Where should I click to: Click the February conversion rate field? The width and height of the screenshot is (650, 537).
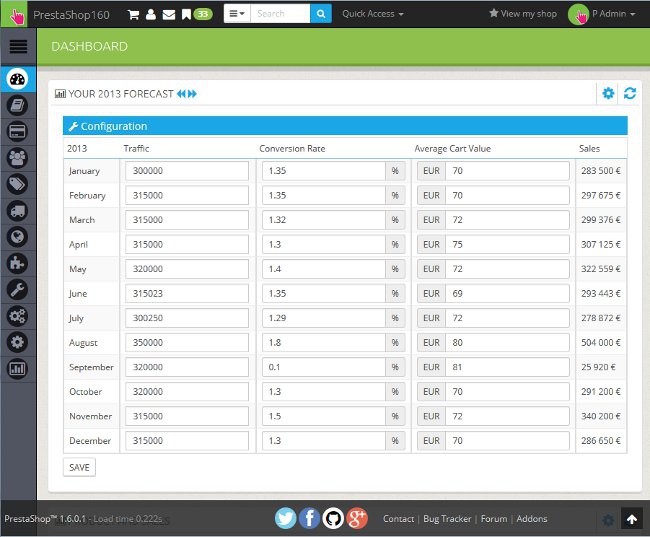(324, 195)
